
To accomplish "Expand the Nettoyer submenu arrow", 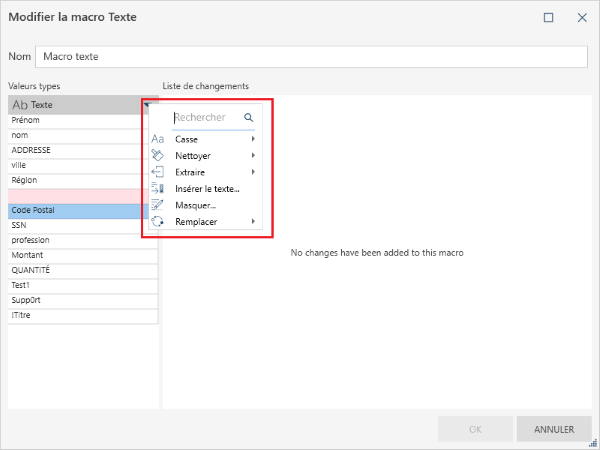I will pyautogui.click(x=253, y=155).
